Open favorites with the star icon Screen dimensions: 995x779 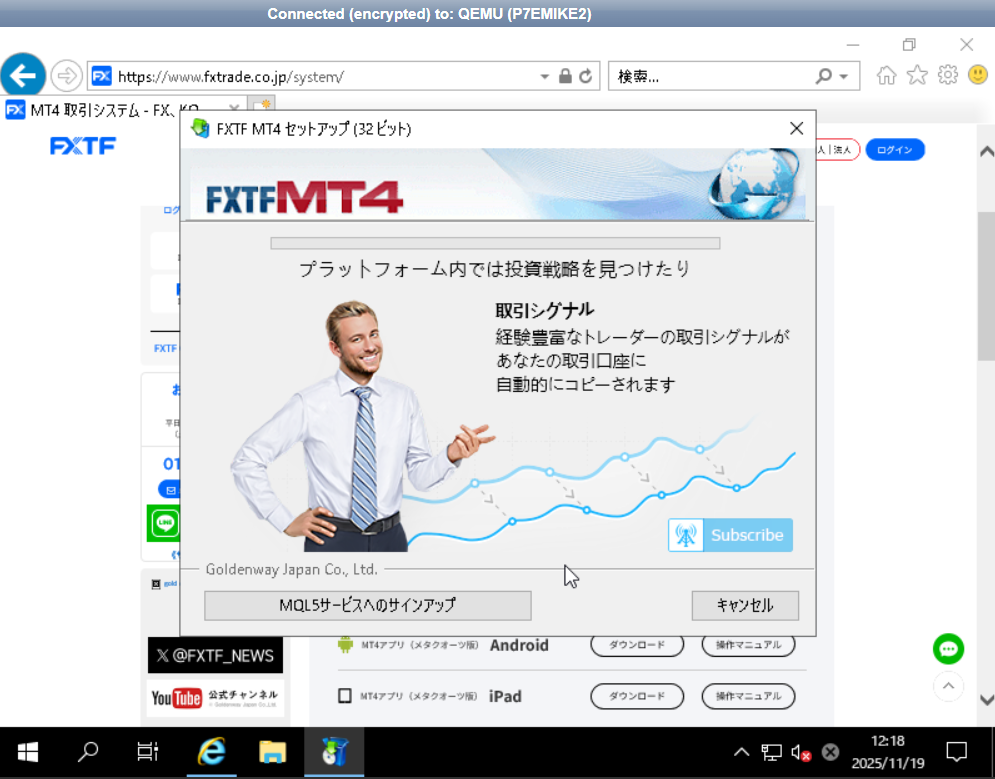tap(917, 75)
